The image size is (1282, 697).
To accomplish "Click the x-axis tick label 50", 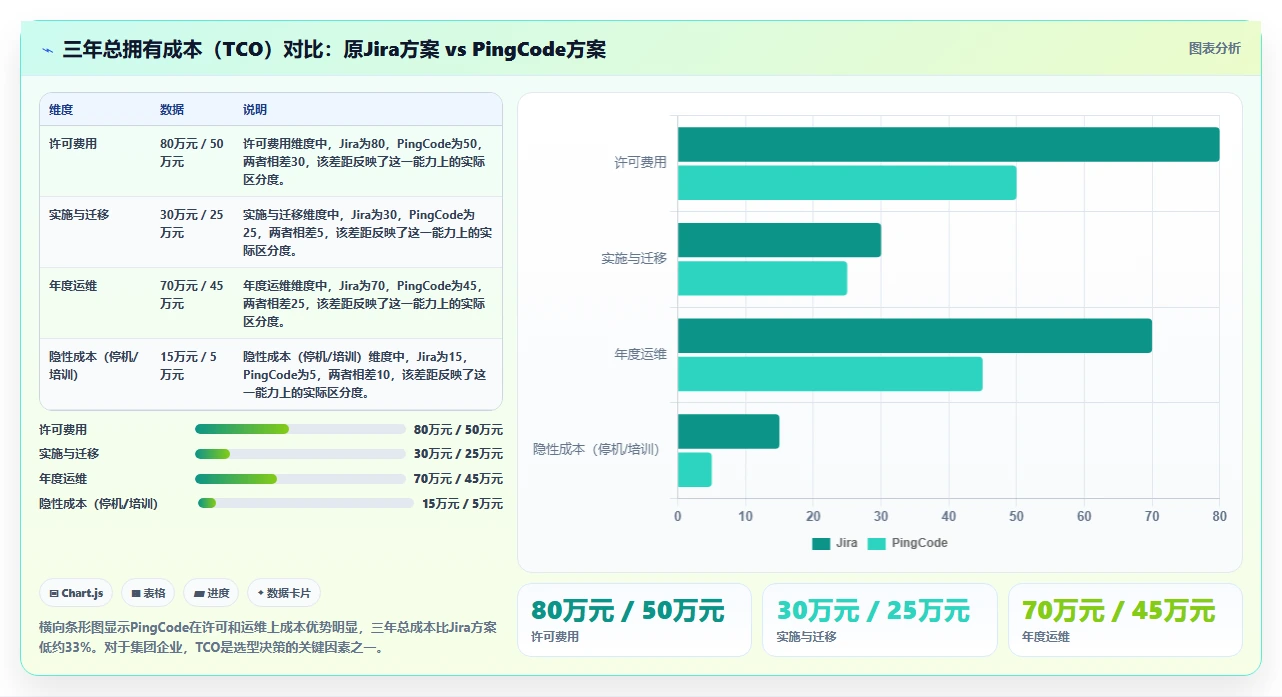I will 1016,517.
